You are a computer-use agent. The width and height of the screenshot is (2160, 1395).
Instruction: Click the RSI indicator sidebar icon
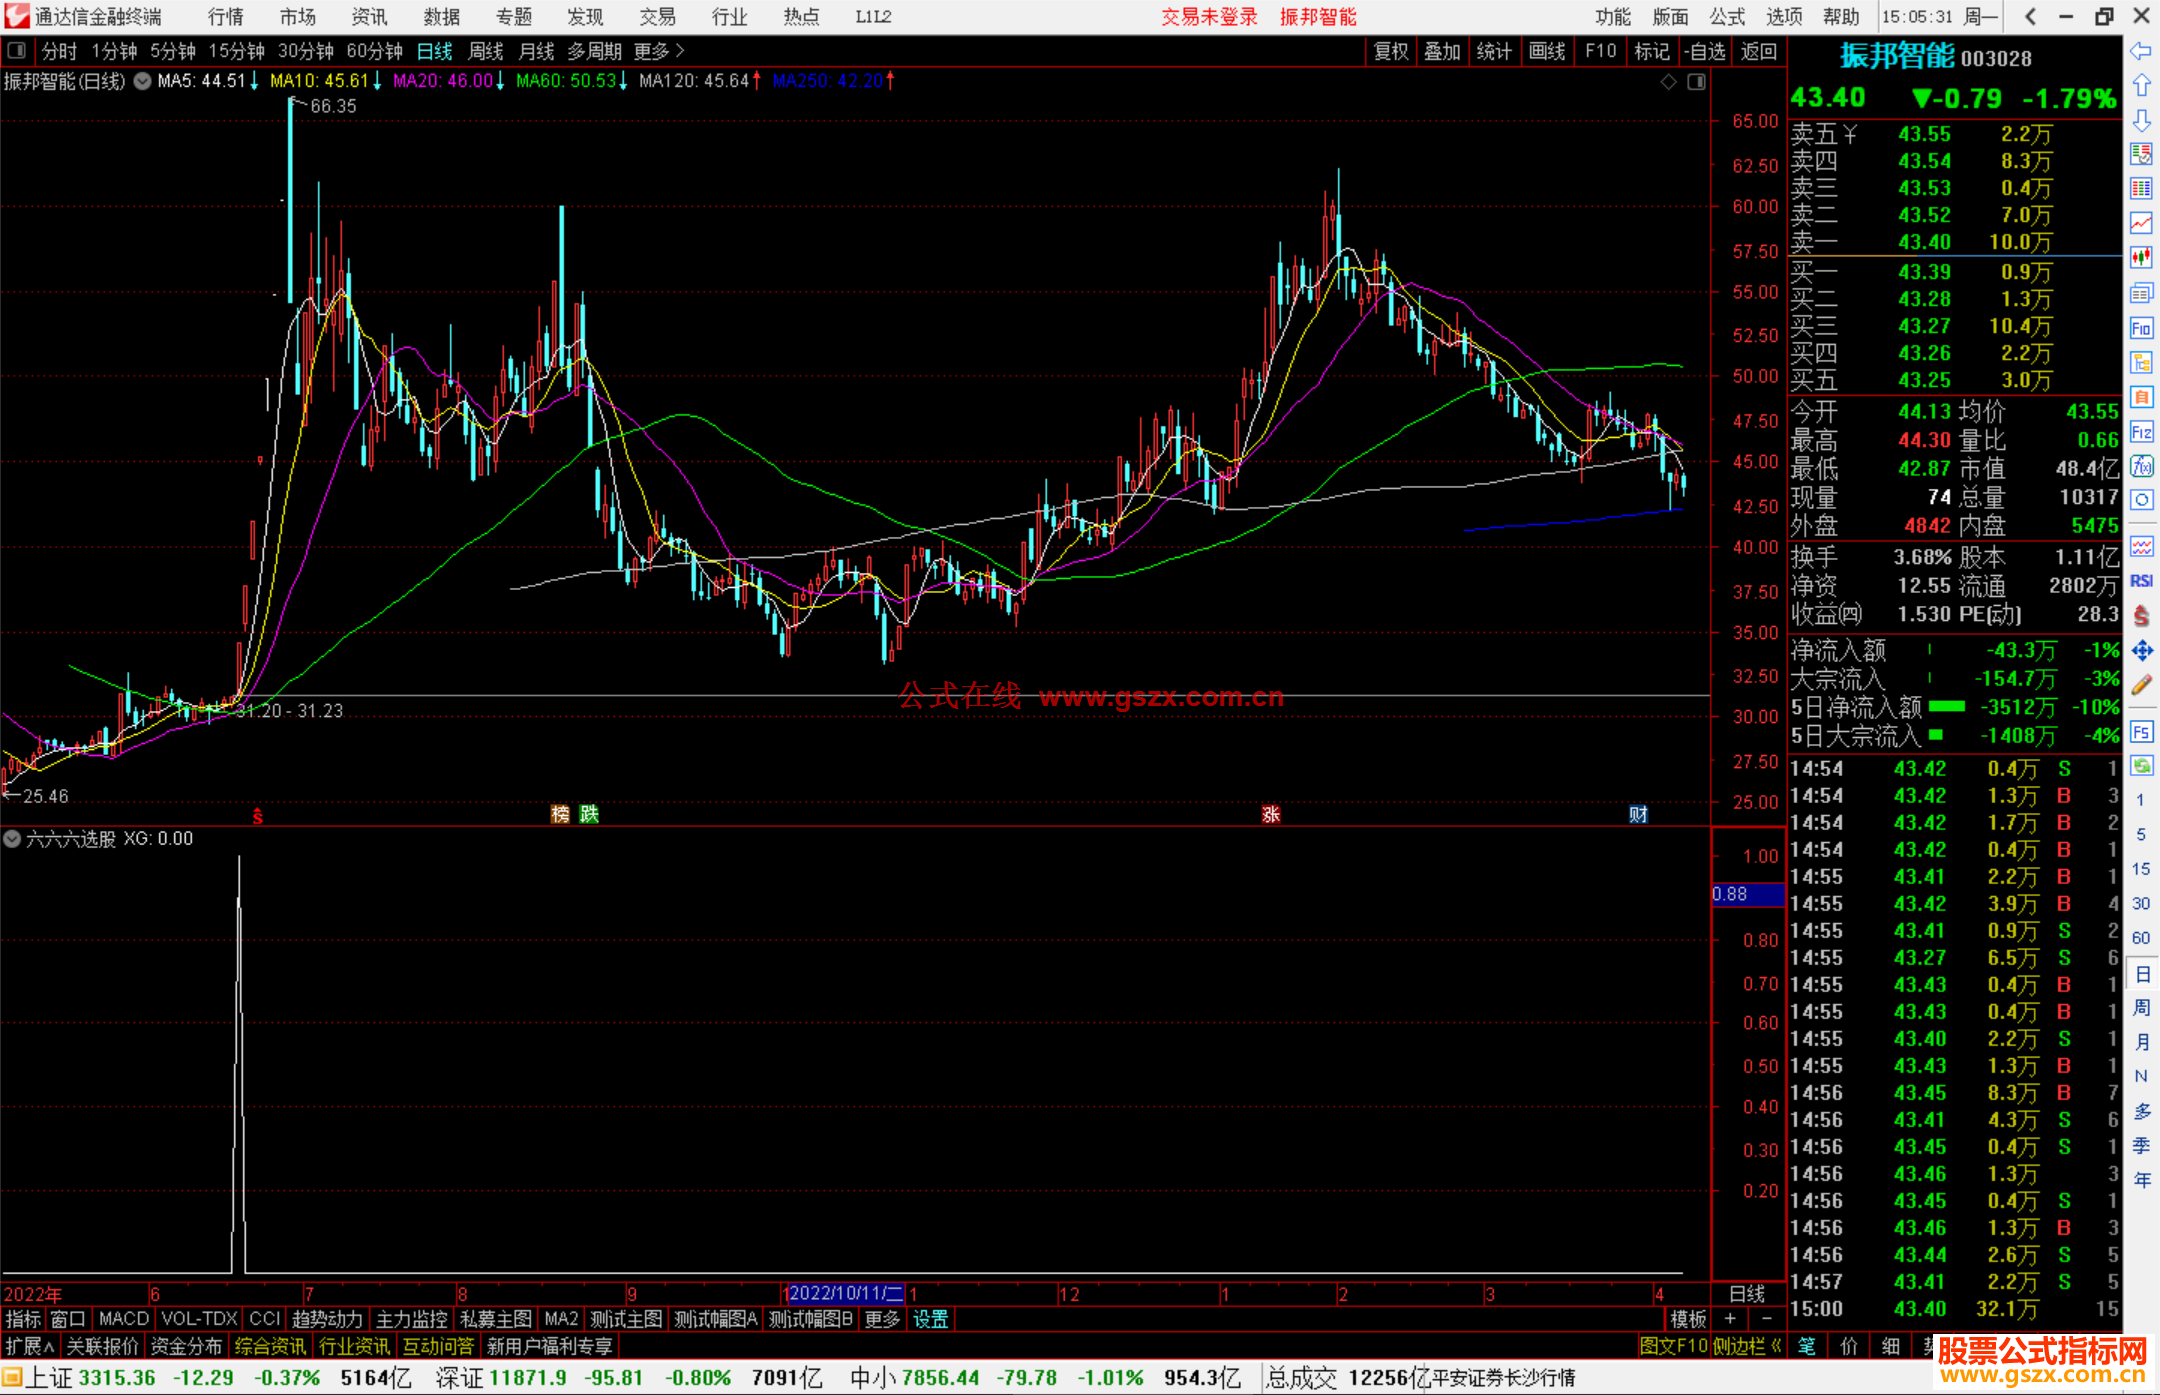click(2141, 581)
